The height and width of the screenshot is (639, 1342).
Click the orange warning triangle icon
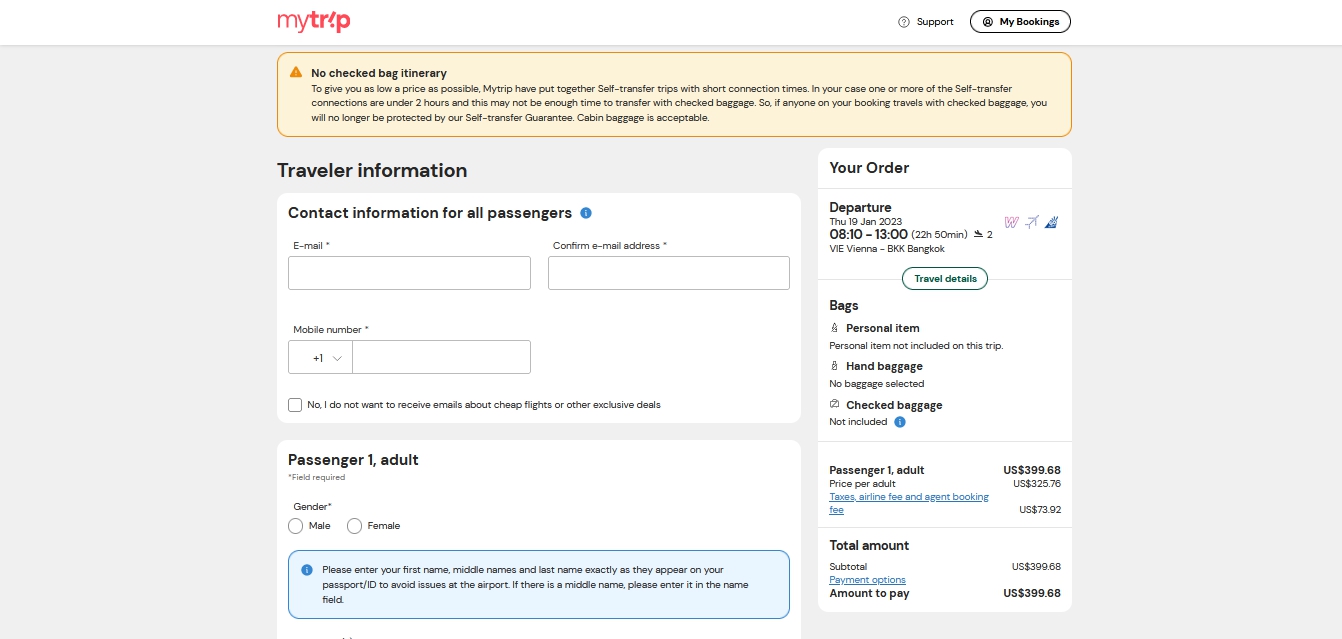tap(296, 72)
